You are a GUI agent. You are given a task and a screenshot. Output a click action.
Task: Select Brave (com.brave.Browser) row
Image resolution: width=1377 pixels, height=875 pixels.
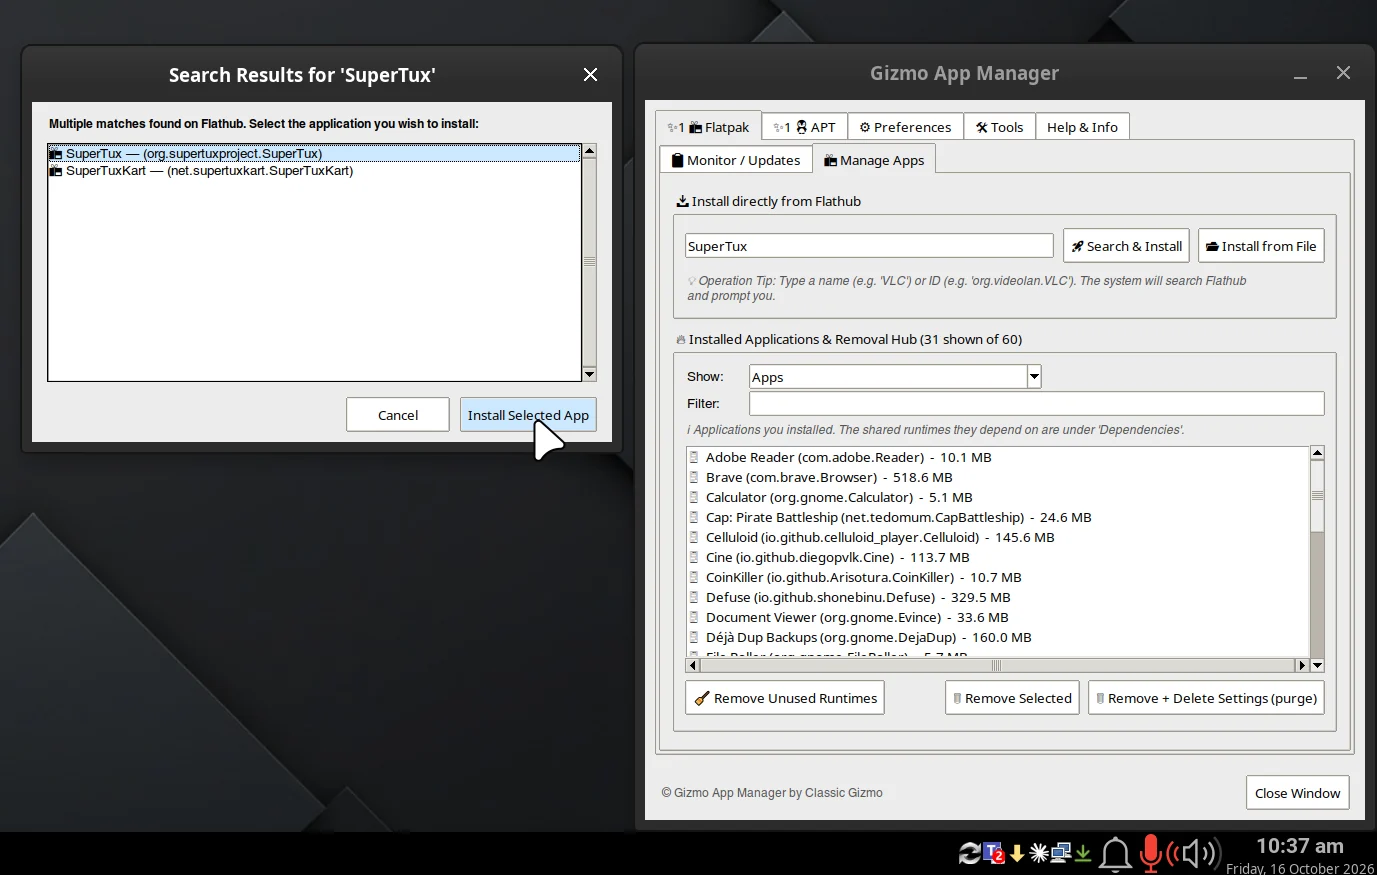[x=997, y=477]
